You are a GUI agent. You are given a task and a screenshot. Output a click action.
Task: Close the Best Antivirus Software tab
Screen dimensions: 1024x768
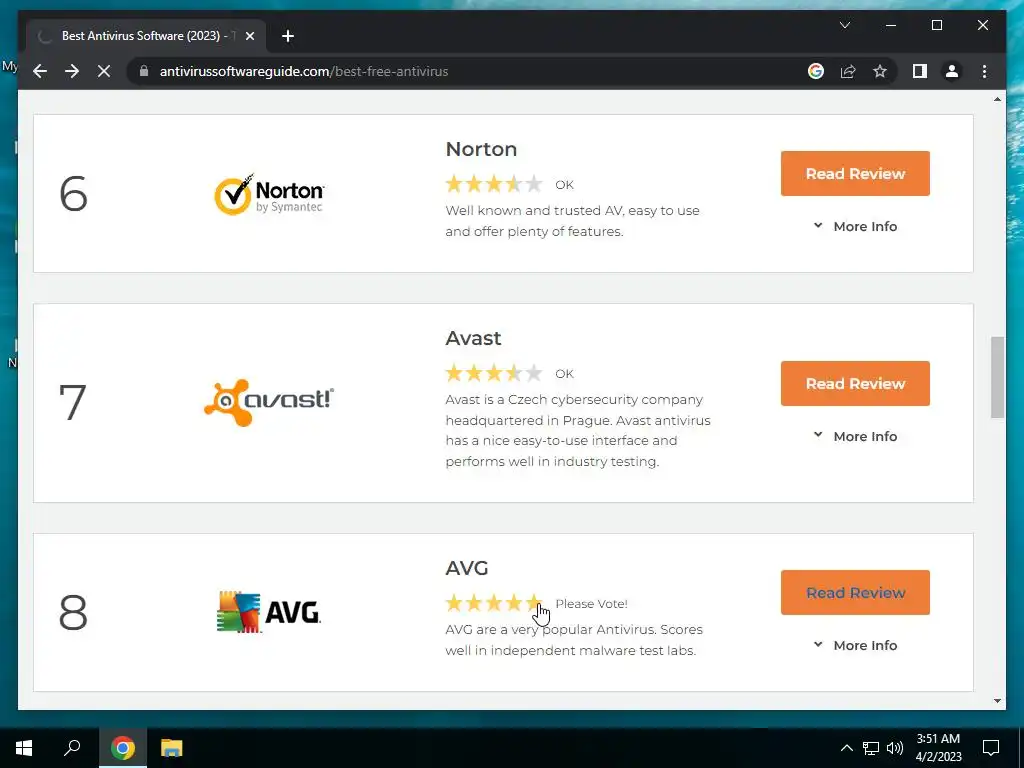coord(249,36)
